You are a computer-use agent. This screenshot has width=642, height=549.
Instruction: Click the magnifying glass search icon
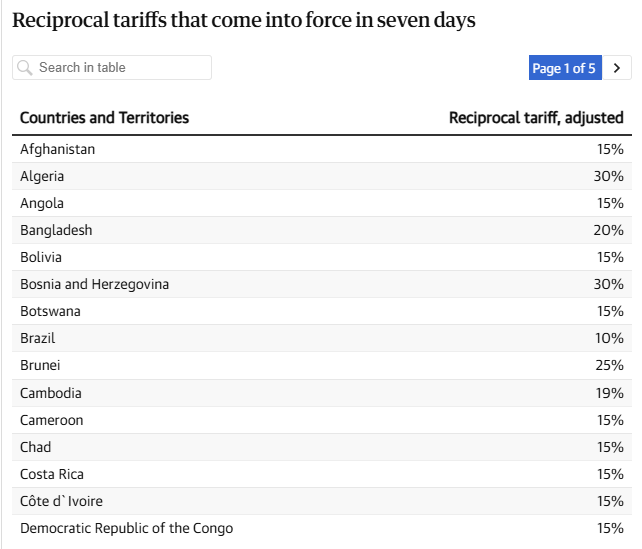pos(25,68)
